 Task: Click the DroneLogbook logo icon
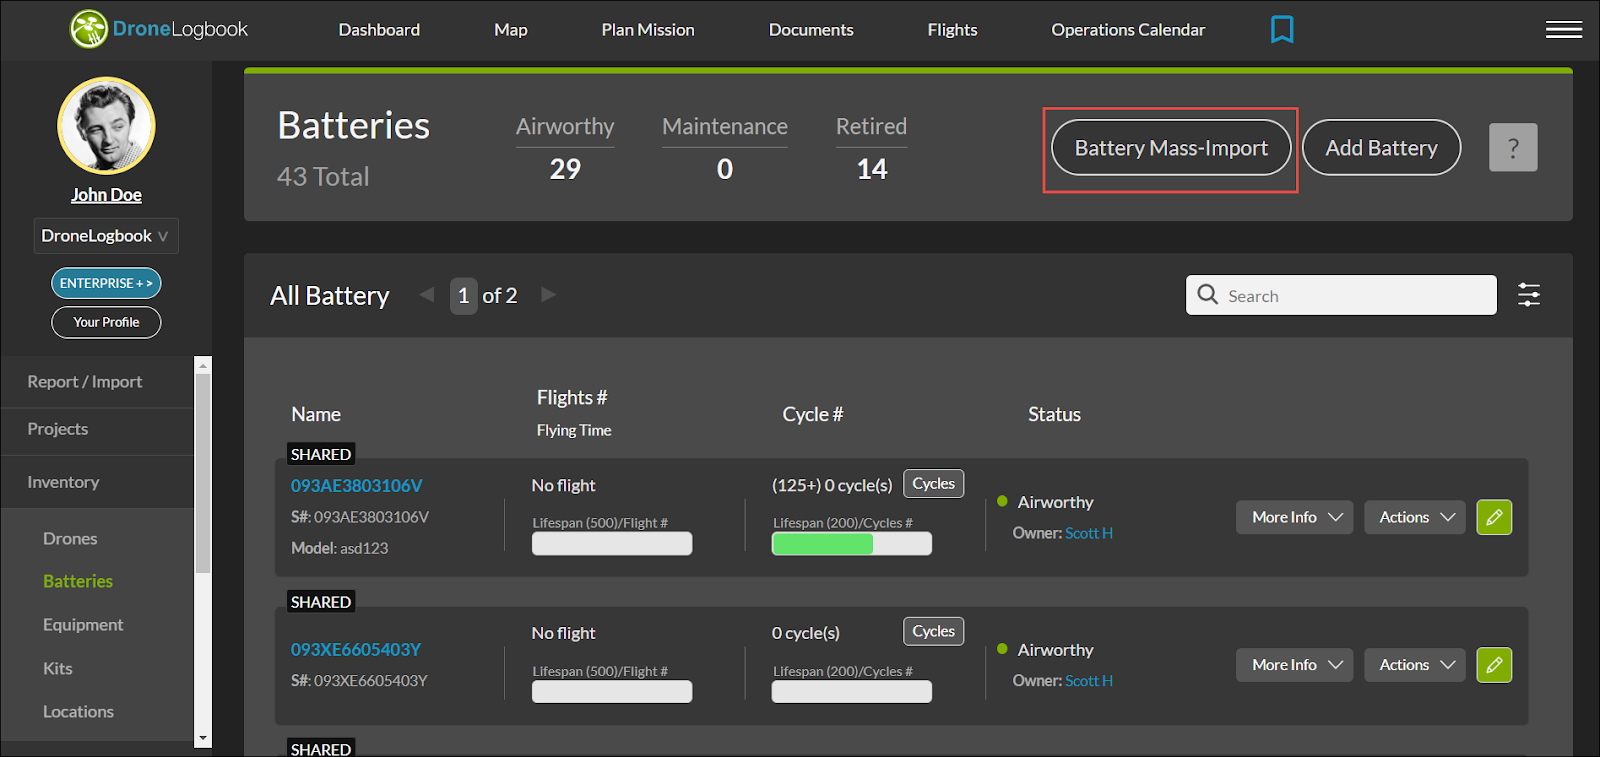(88, 29)
